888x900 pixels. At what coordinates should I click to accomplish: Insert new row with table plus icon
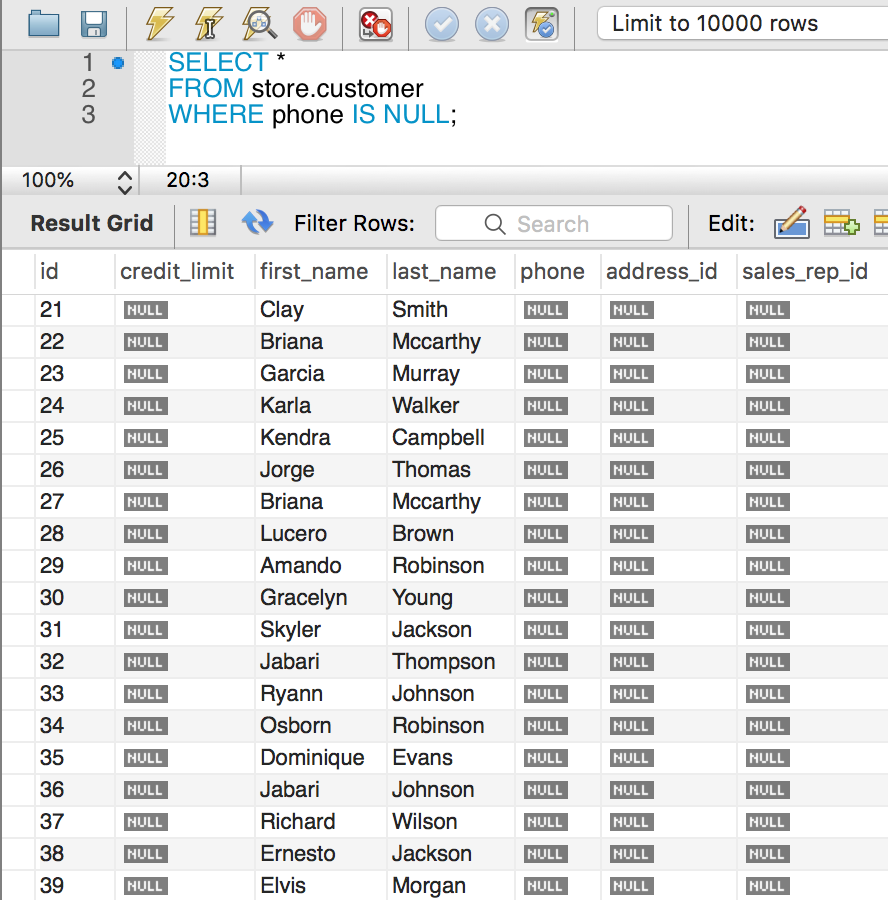841,223
